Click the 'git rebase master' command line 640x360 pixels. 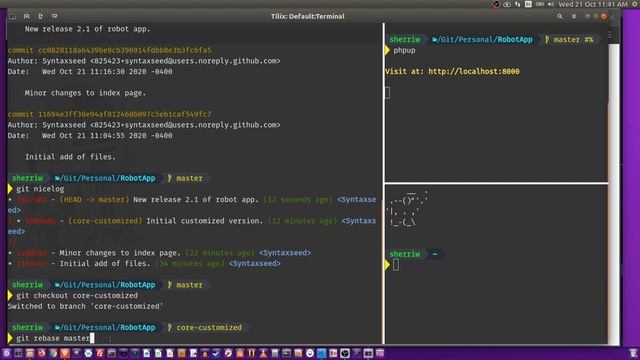53,338
